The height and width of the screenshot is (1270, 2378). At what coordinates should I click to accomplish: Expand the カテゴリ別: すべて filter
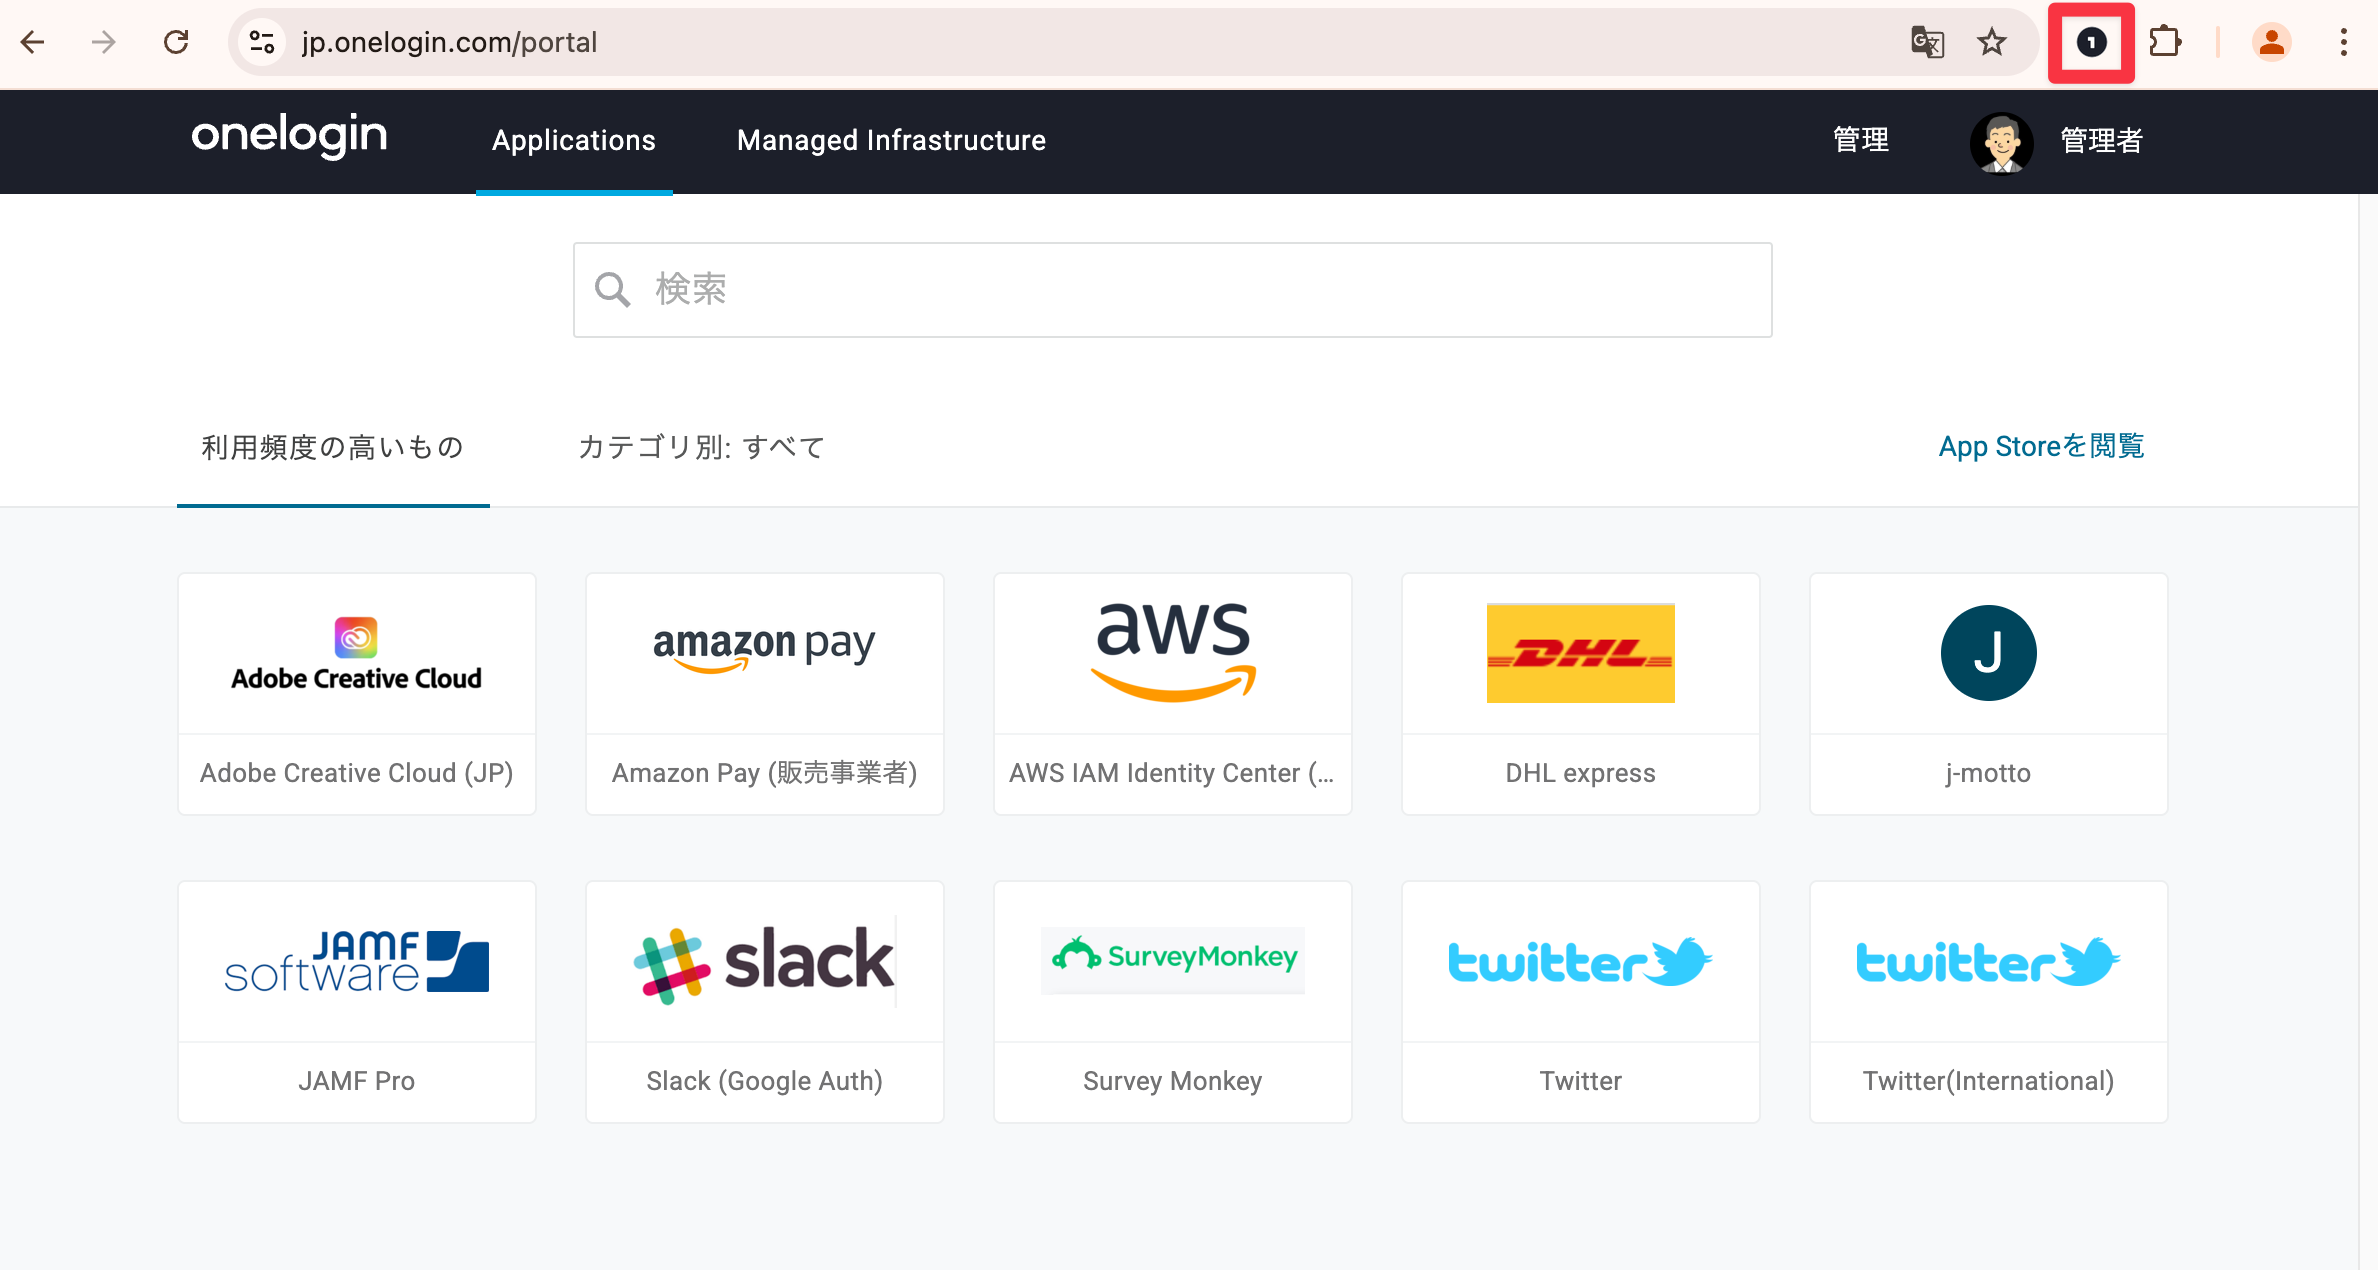[x=702, y=447]
